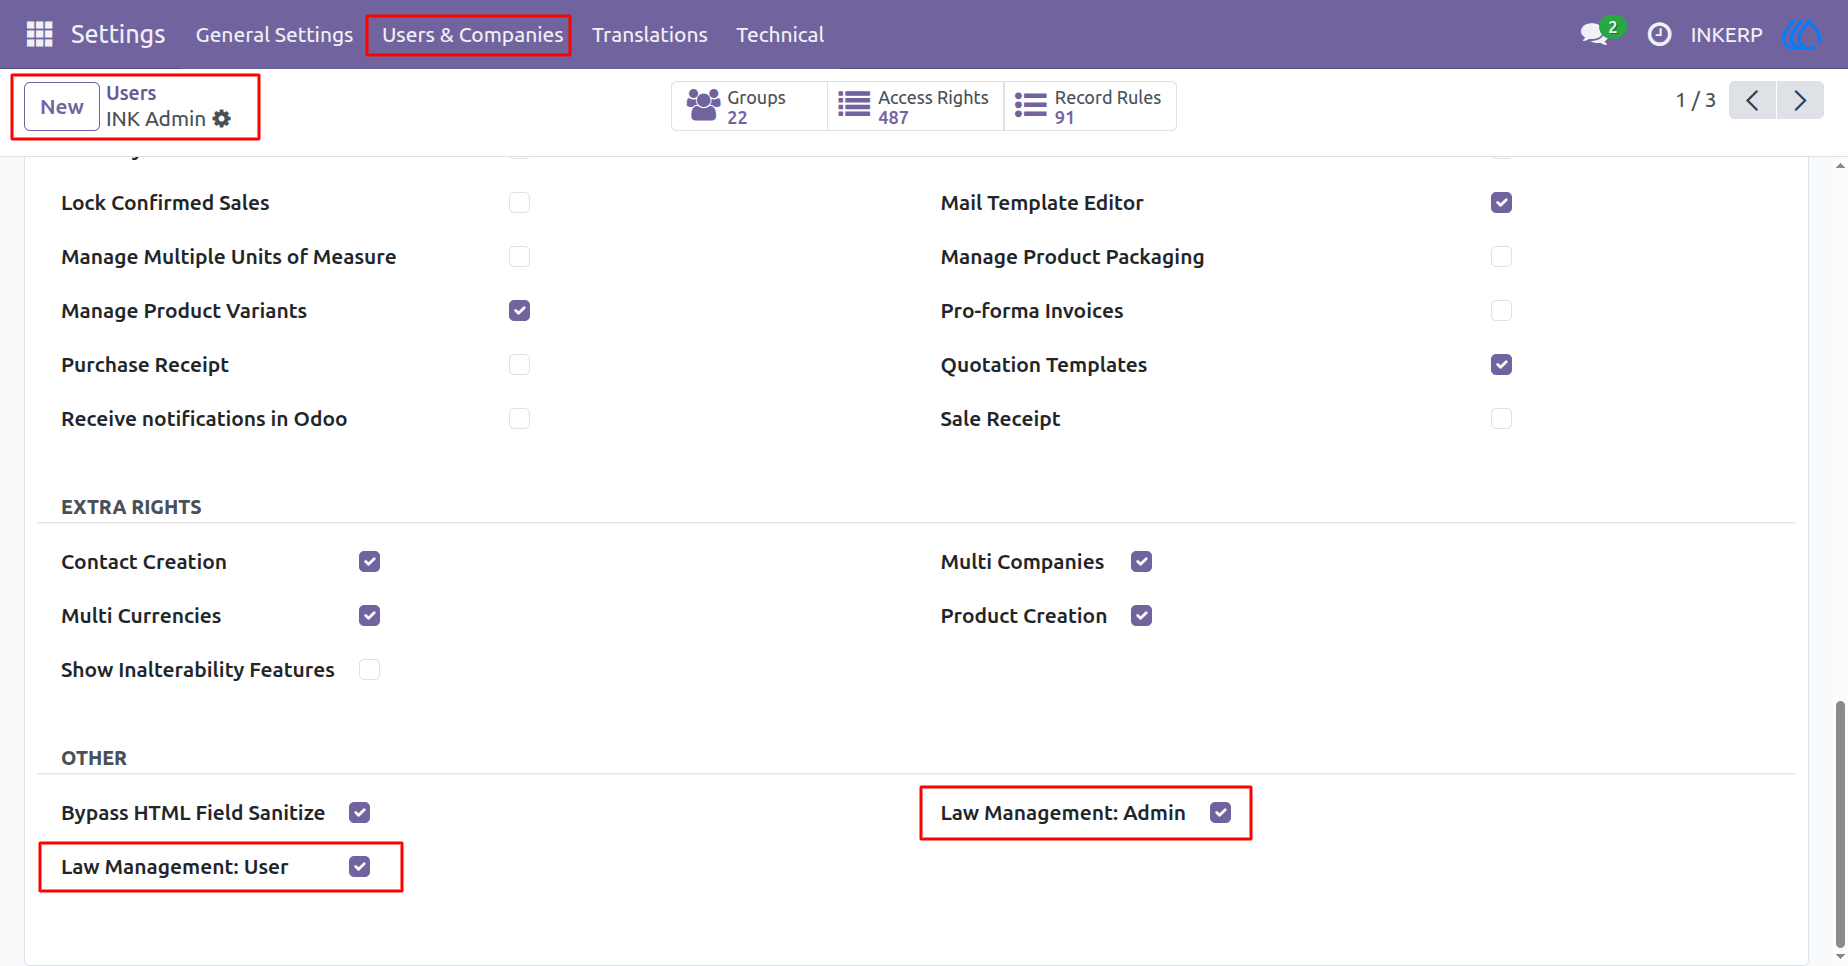The image size is (1848, 966).
Task: Toggle Show Inalterability Features checkbox
Action: (x=369, y=670)
